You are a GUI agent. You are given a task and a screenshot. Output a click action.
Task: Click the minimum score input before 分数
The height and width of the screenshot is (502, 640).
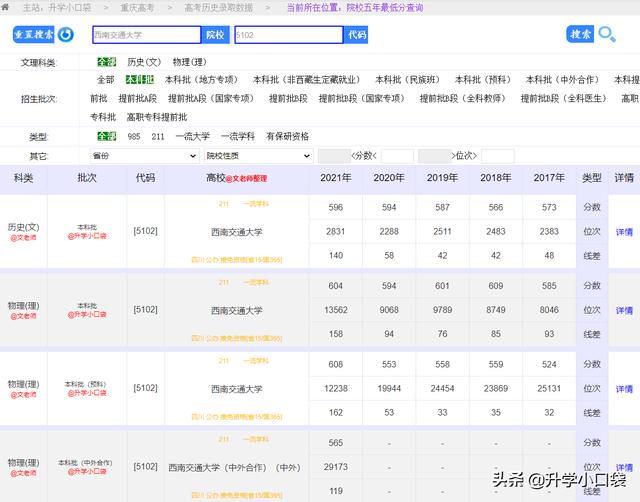tap(334, 156)
